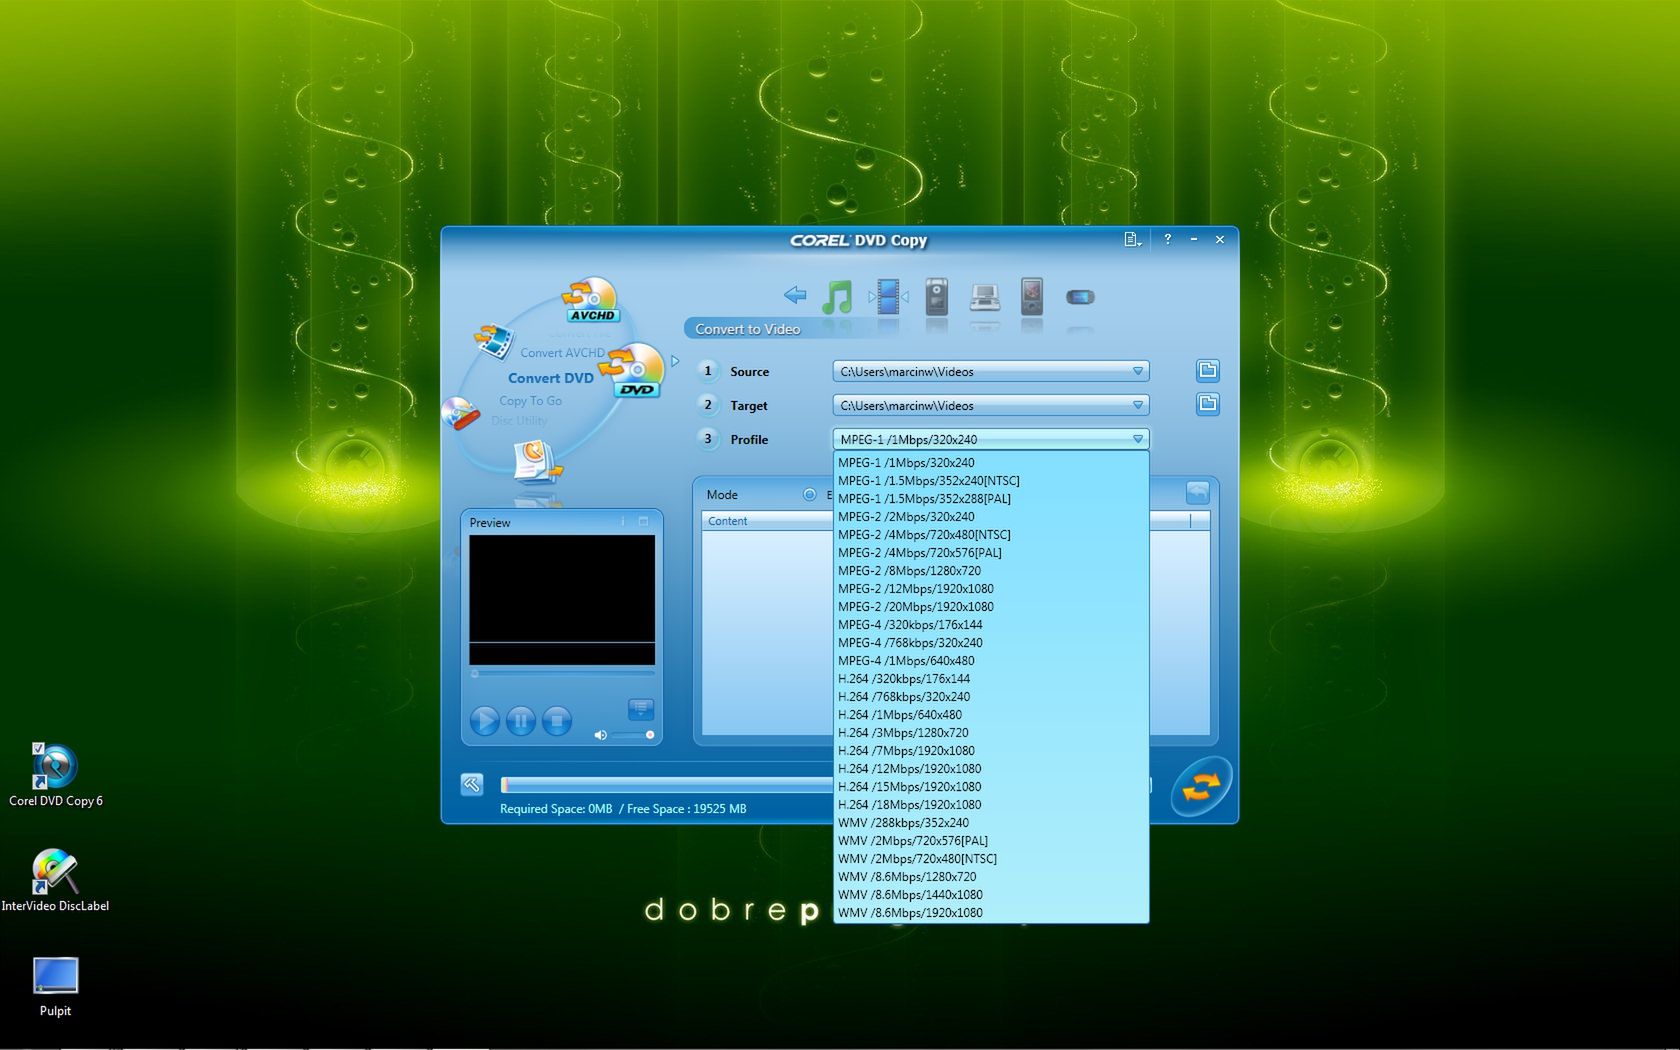This screenshot has height=1050, width=1680.
Task: Click the back arrow icon above Convert to Video
Action: click(x=795, y=295)
